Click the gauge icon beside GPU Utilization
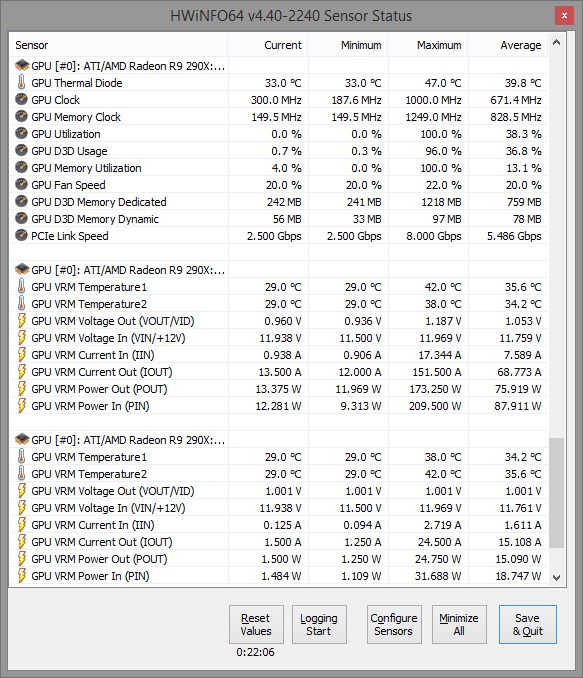 coord(21,134)
